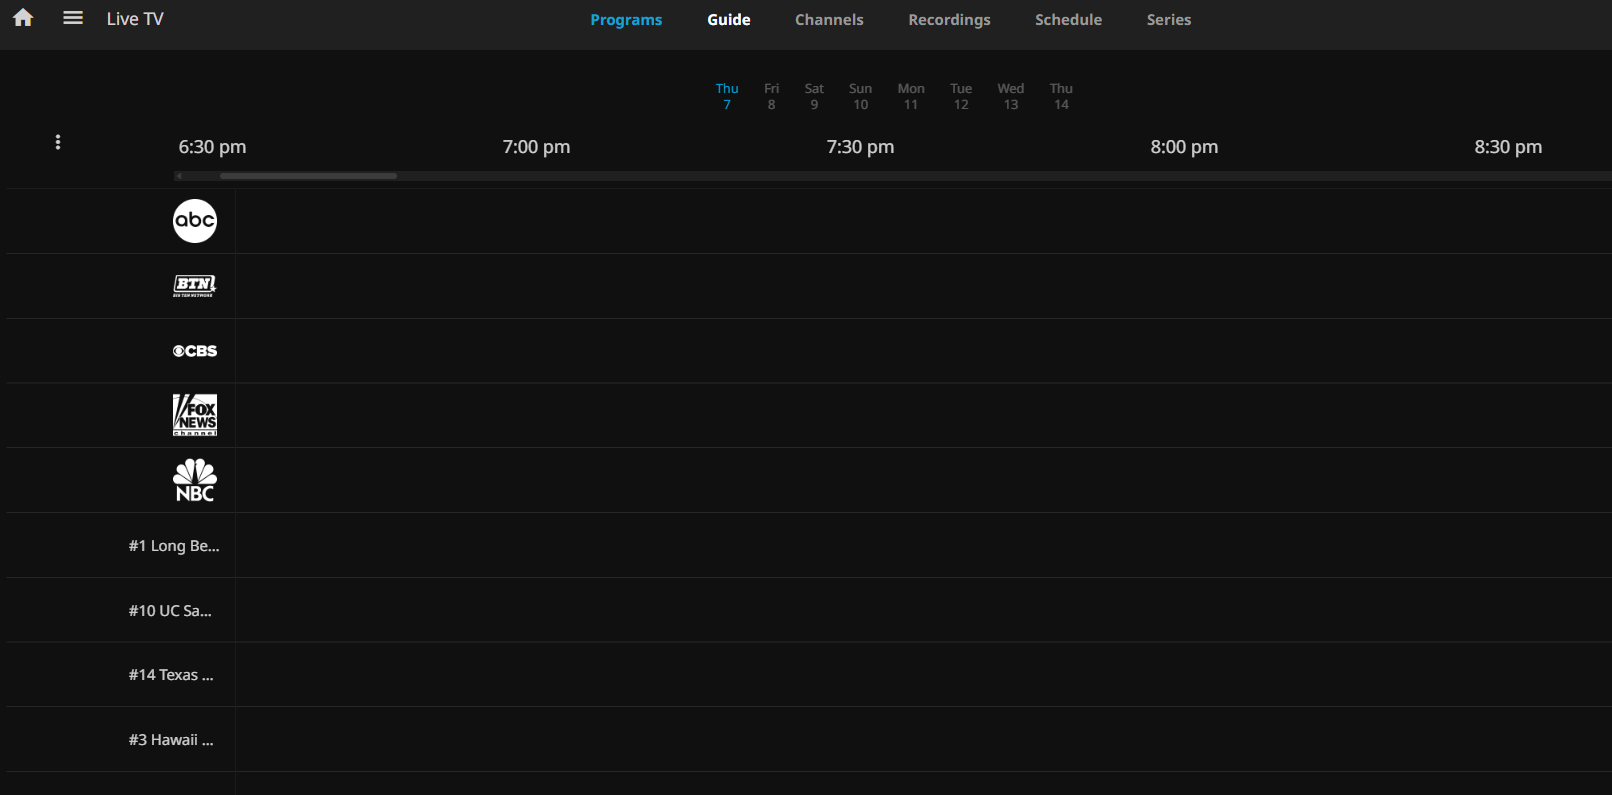
Task: Switch to the Programs tab
Action: pyautogui.click(x=626, y=20)
